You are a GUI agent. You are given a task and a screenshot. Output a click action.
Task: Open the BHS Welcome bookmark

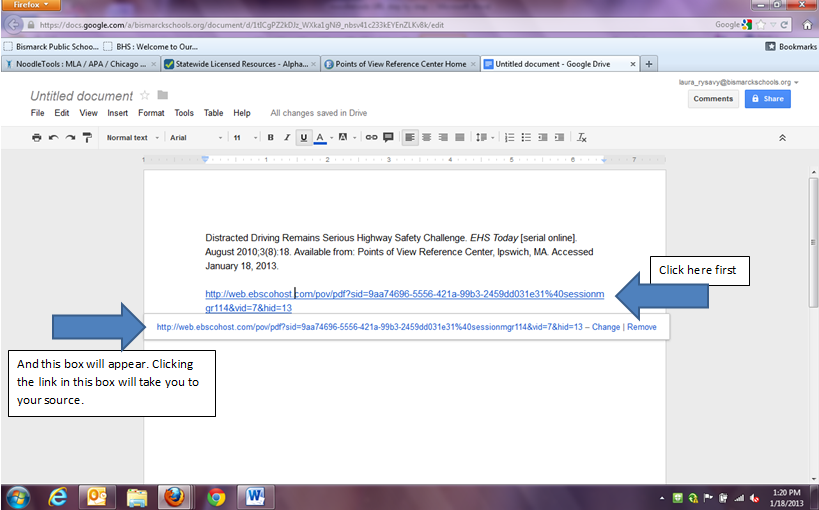150,47
